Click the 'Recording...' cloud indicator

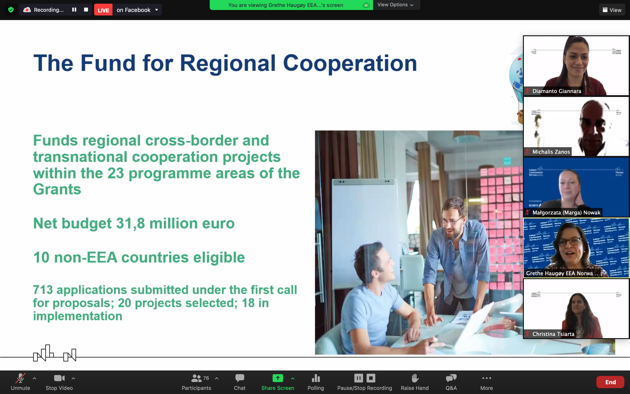click(x=44, y=10)
